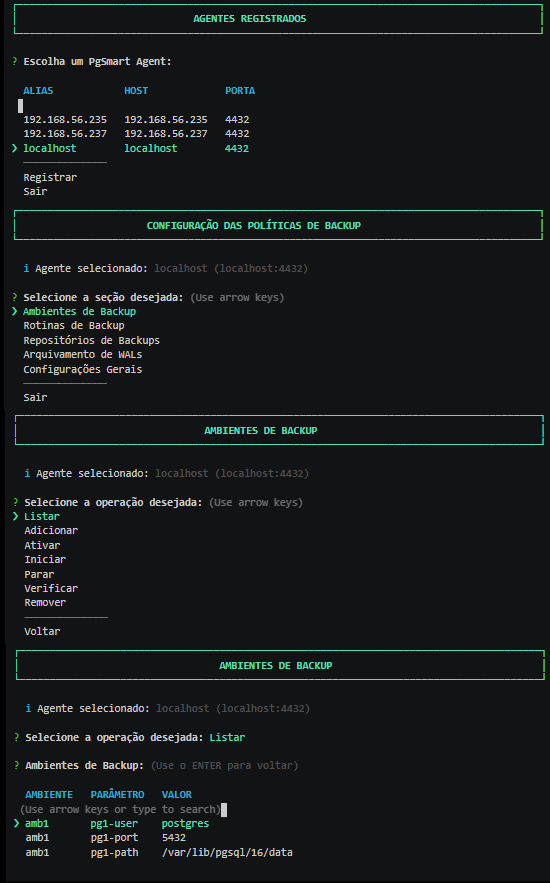Screen dimensions: 550x883
Task: Select the amb1 pg1-user row
Action: coord(117,823)
